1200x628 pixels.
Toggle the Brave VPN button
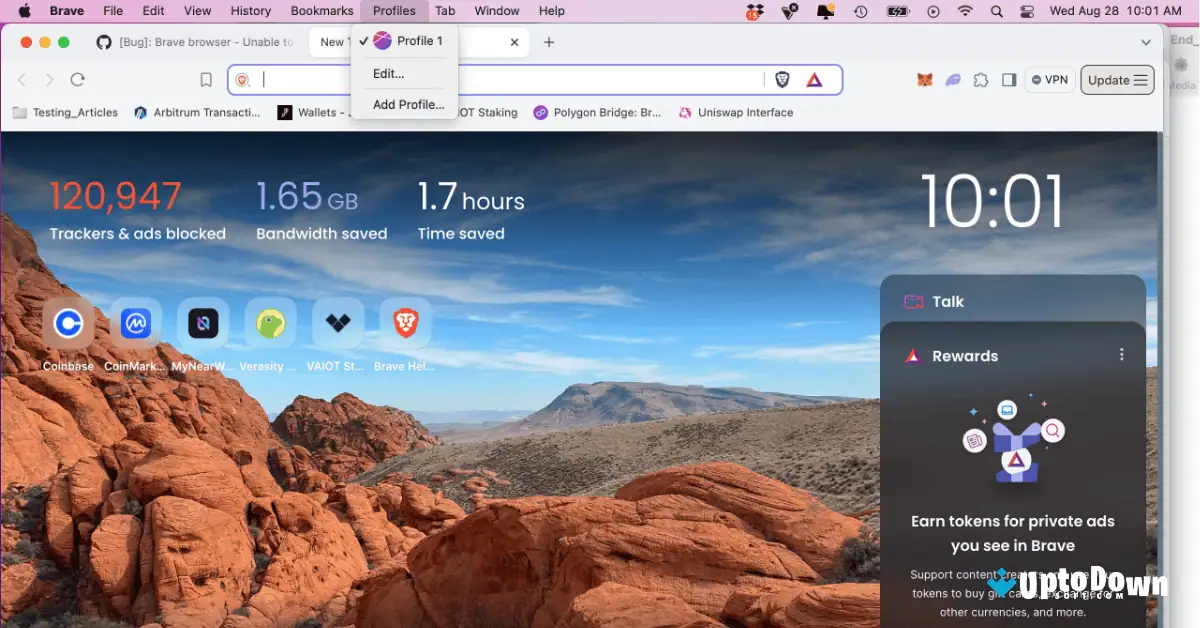1049,79
